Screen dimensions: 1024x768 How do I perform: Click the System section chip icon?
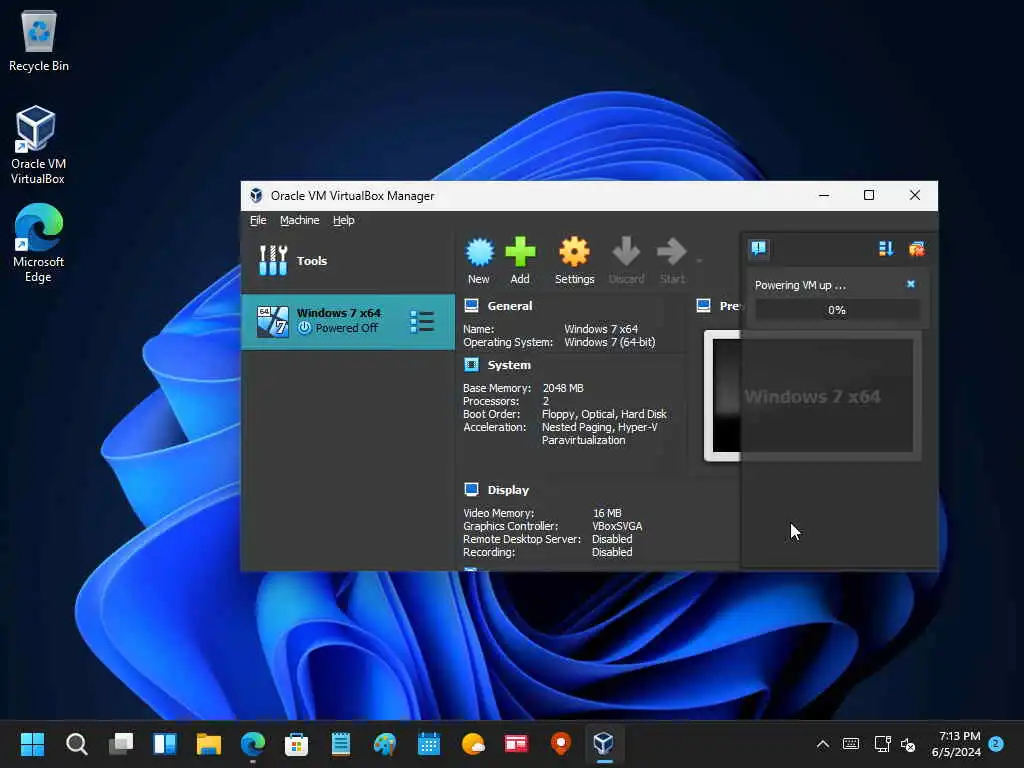(x=472, y=364)
